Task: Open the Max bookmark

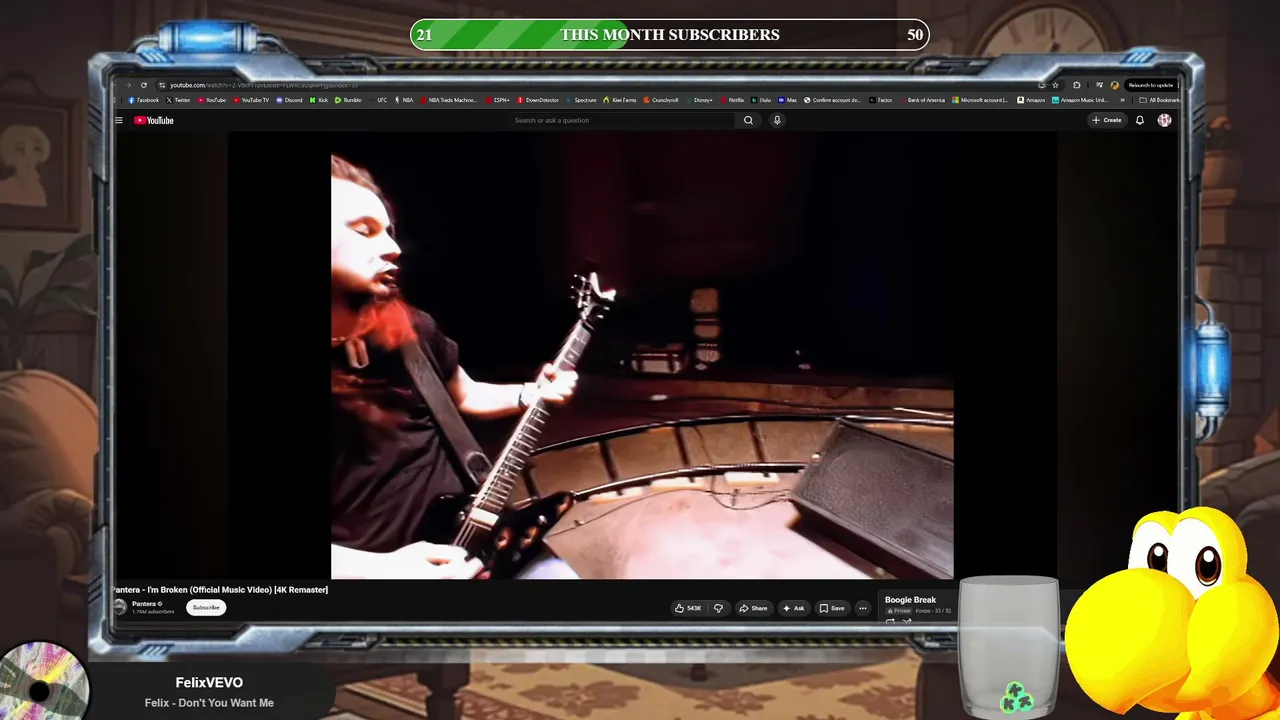Action: [x=788, y=100]
